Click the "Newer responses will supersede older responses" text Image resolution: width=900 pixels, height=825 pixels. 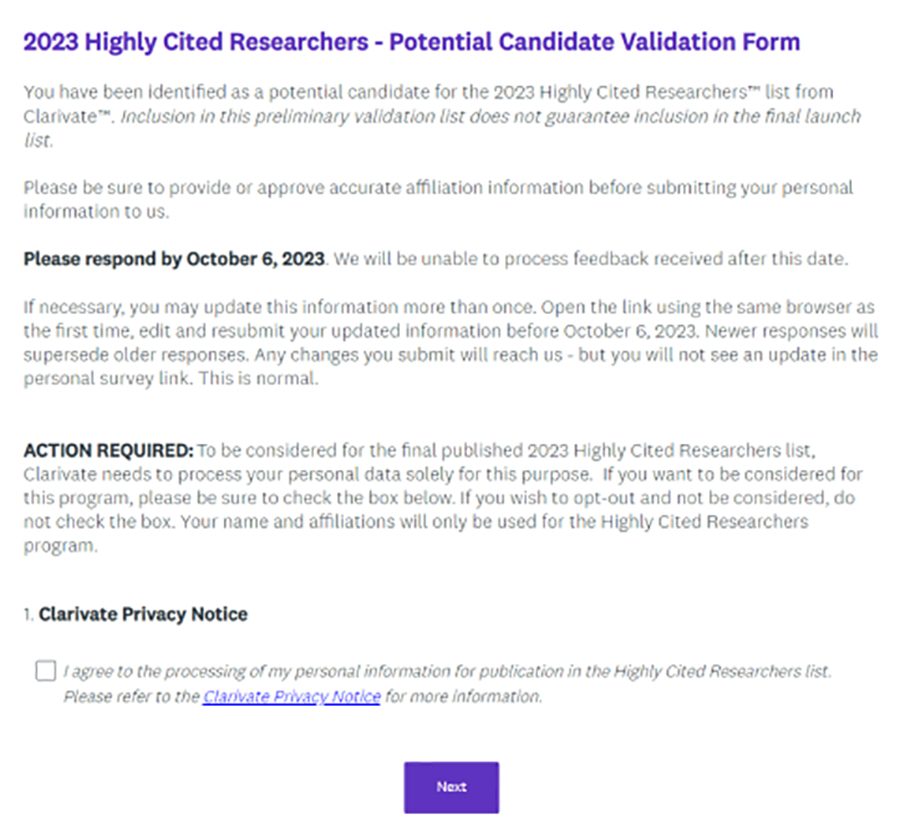tap(451, 343)
